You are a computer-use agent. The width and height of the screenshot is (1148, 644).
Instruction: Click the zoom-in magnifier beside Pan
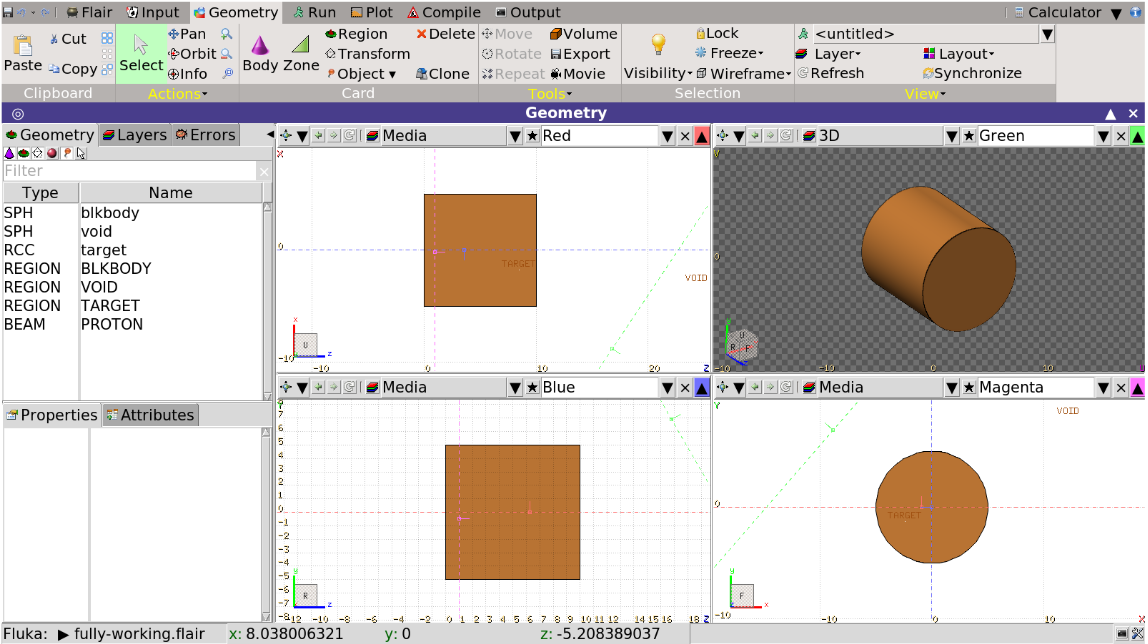pos(226,34)
